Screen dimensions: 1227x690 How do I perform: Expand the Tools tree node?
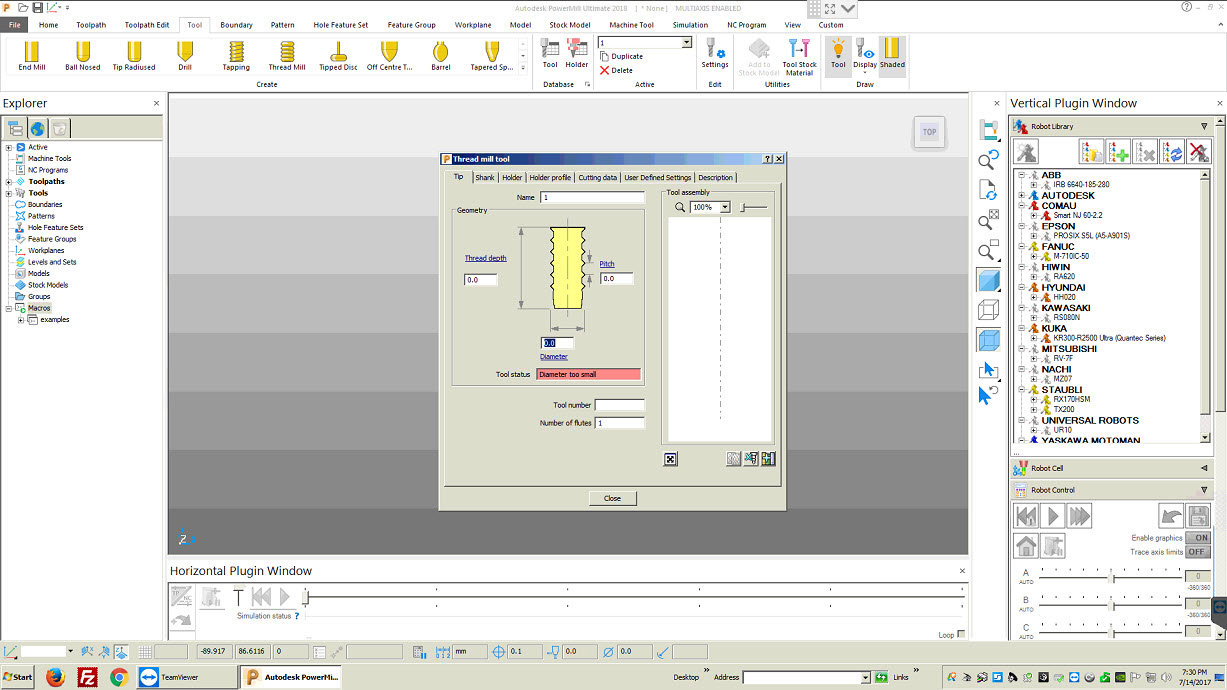pos(8,193)
